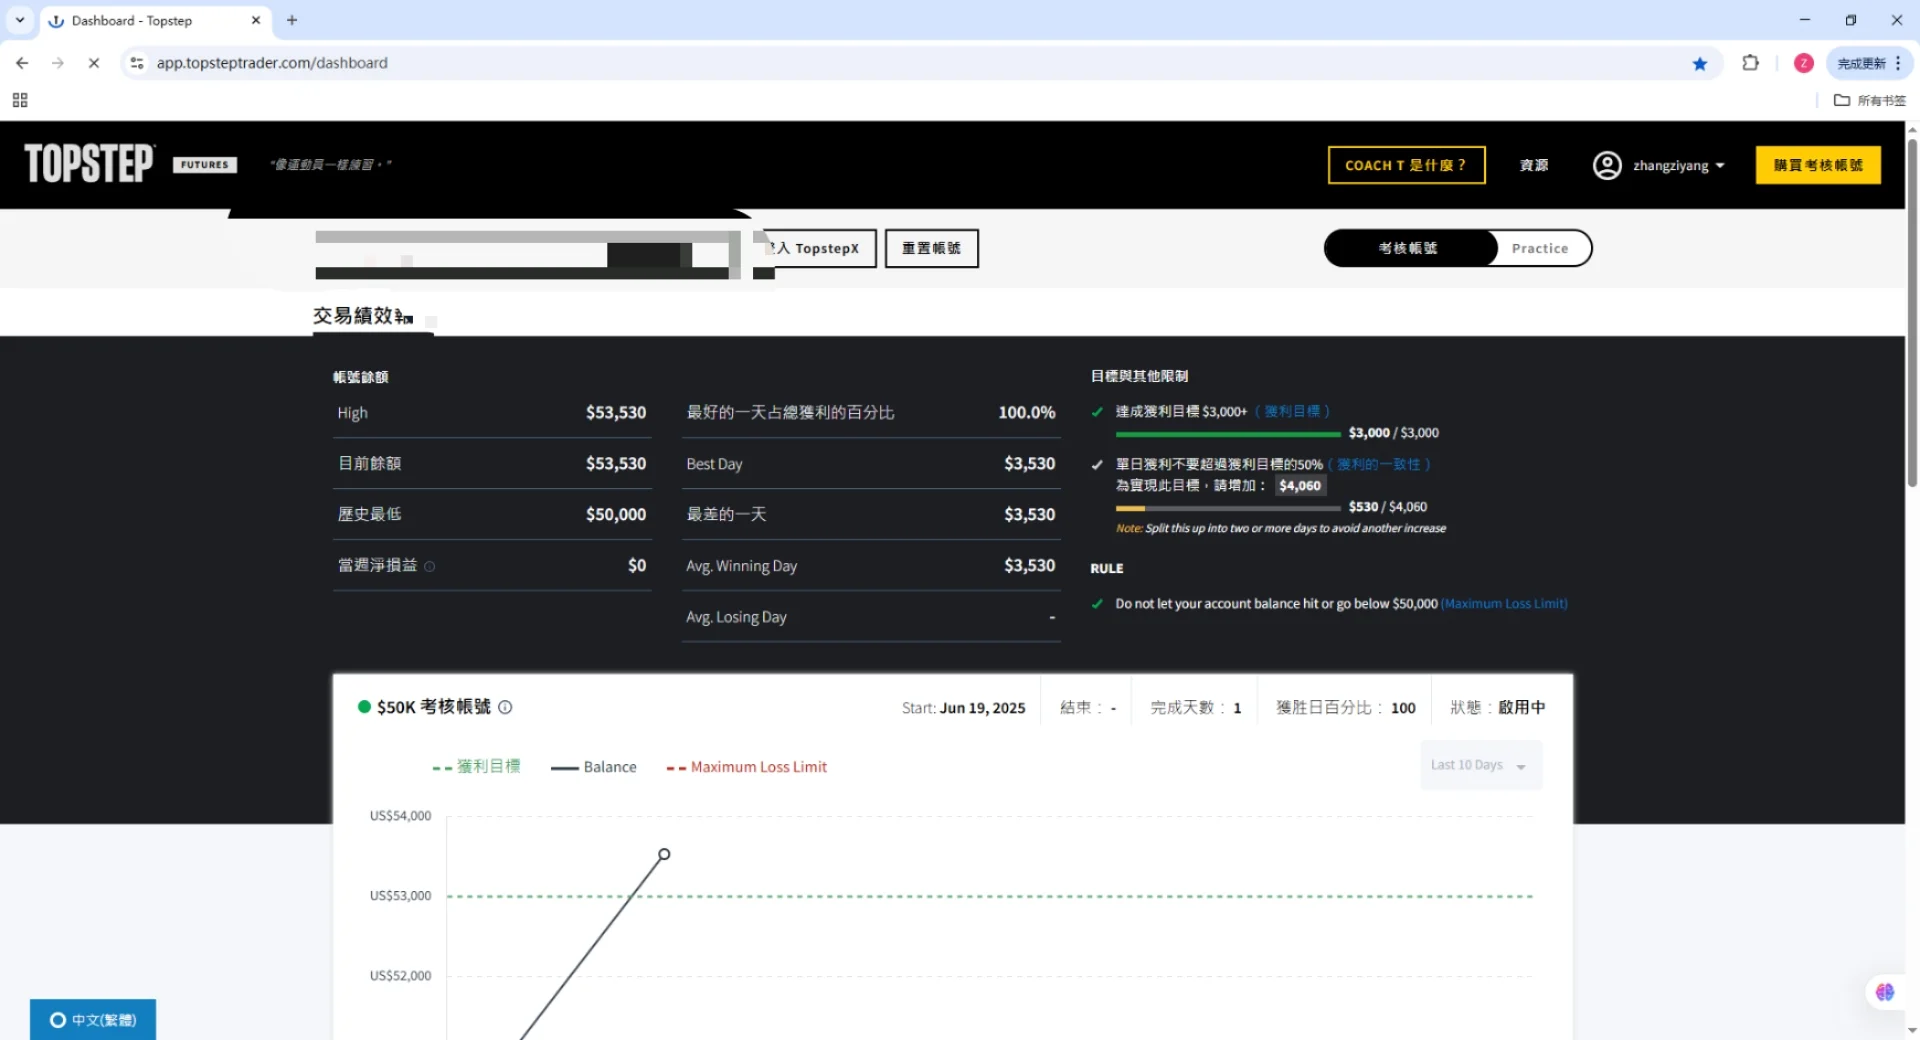Click the Start: Jun 19, 2025 text
1920x1040 pixels.
963,707
